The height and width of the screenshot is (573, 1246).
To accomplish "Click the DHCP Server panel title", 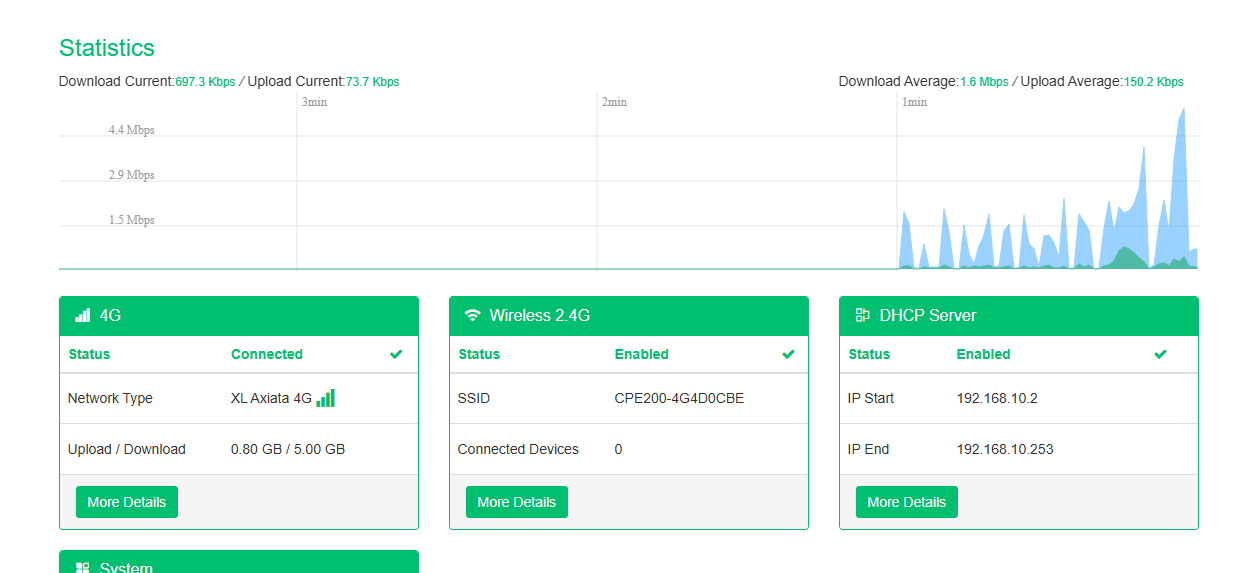I will 927,315.
